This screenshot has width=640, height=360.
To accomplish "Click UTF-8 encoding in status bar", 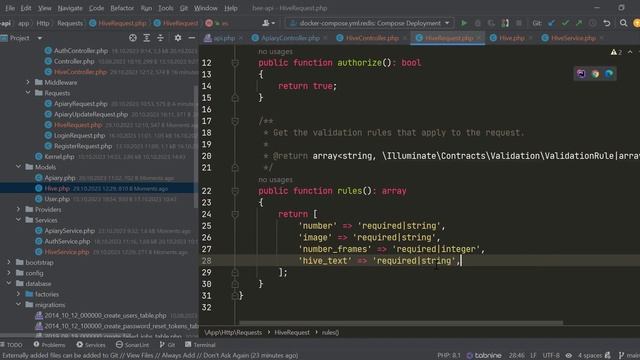I will pyautogui.click(x=551, y=356).
